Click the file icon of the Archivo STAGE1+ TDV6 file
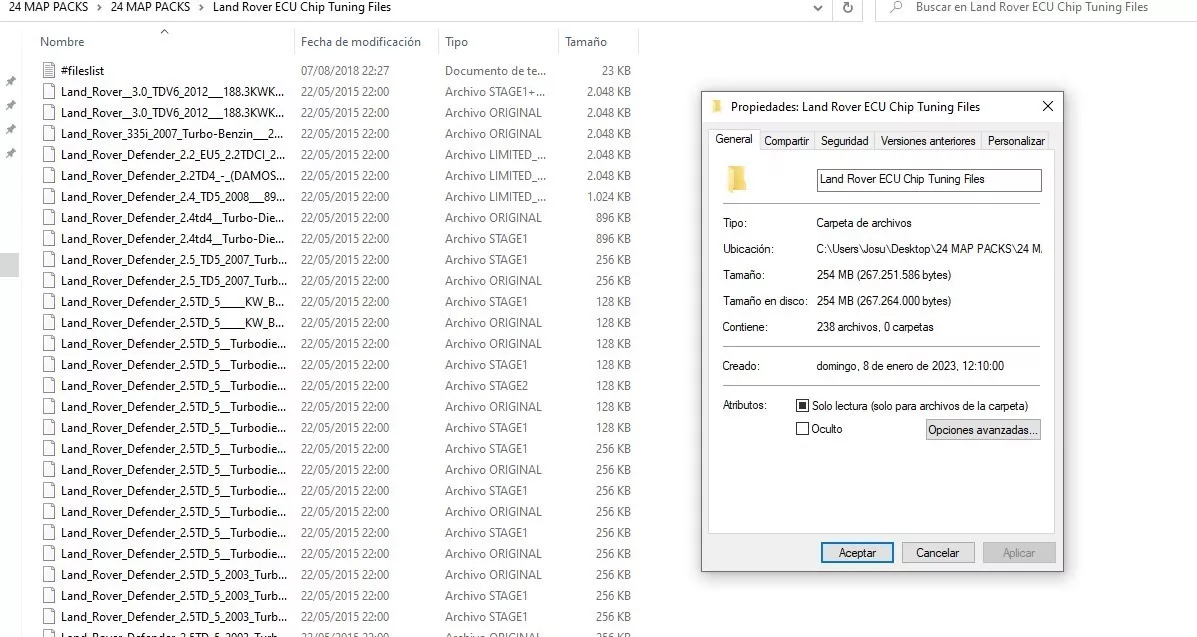 tap(49, 92)
